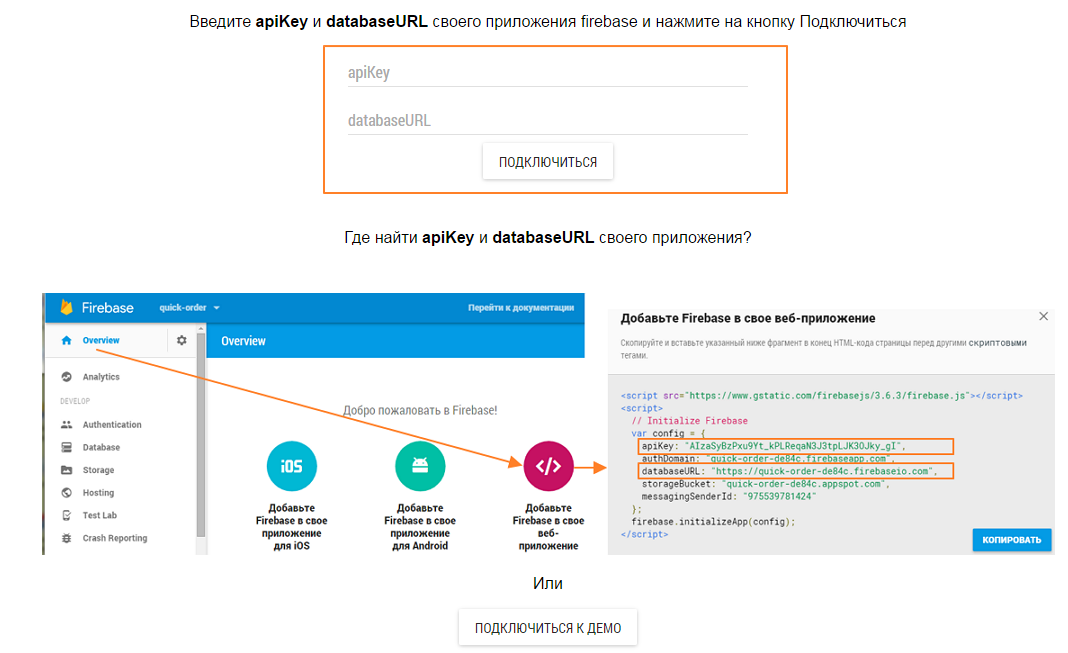Screen dimensions: 1068x653
Task: Open the settings gear icon
Action: (x=182, y=340)
